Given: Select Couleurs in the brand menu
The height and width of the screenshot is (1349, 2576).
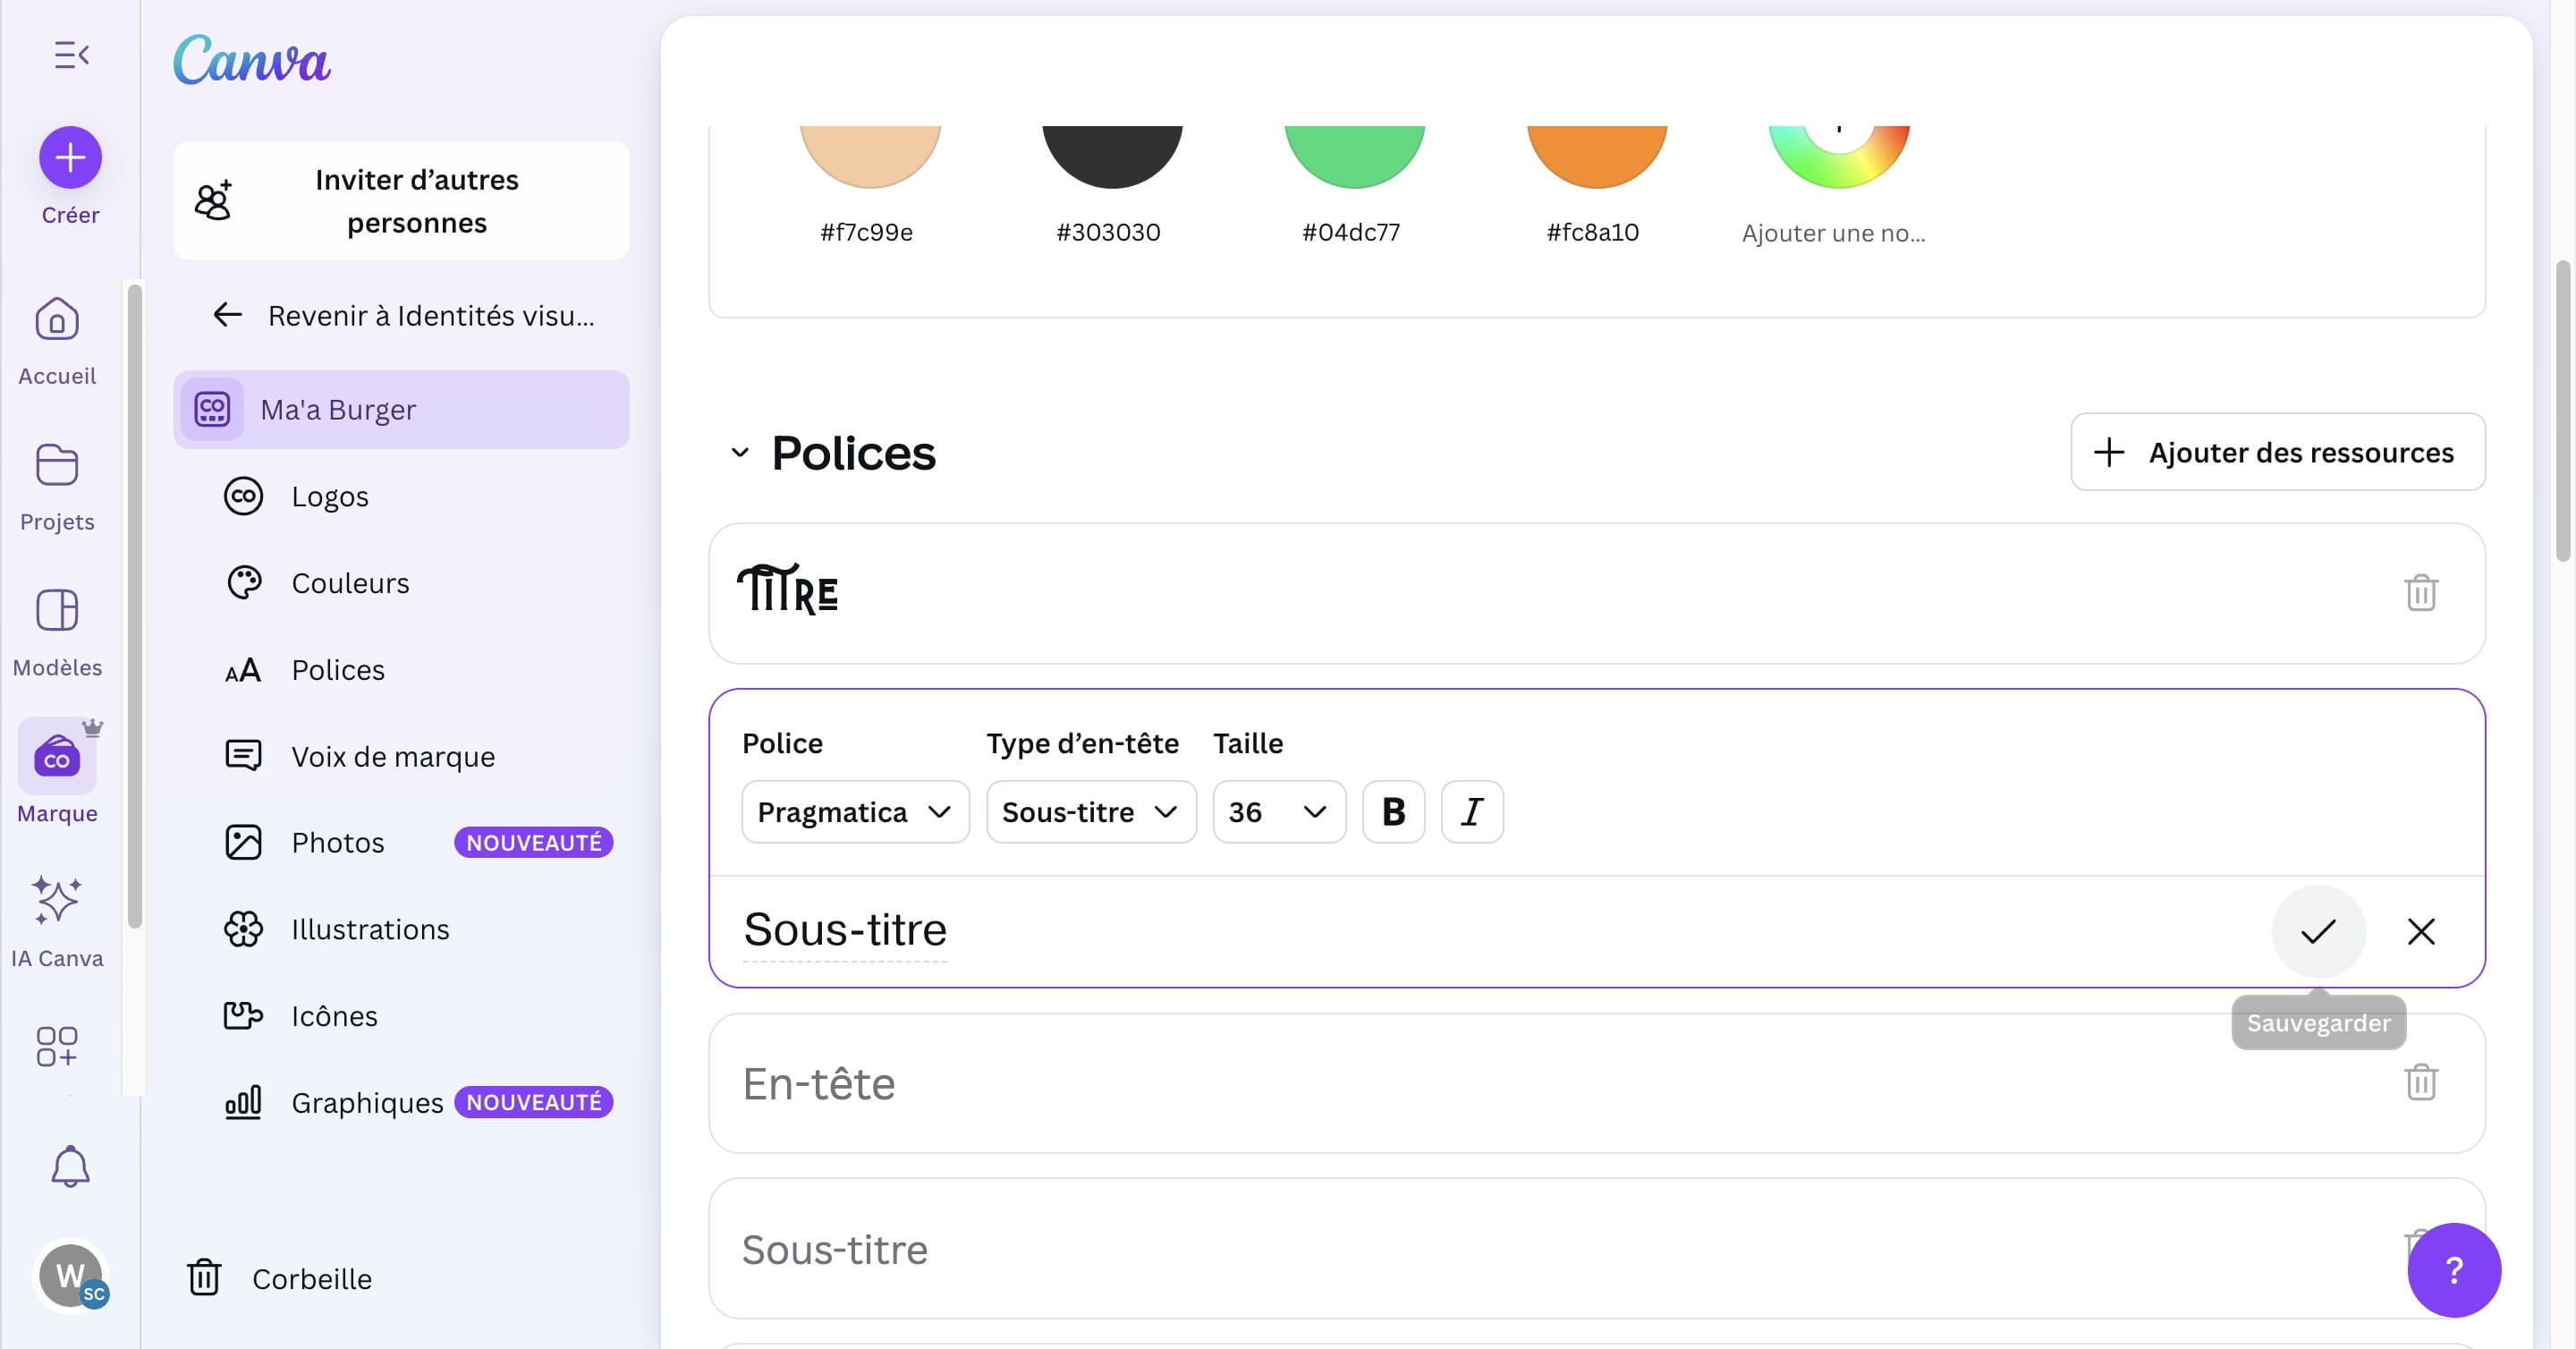Looking at the screenshot, I should tap(350, 583).
